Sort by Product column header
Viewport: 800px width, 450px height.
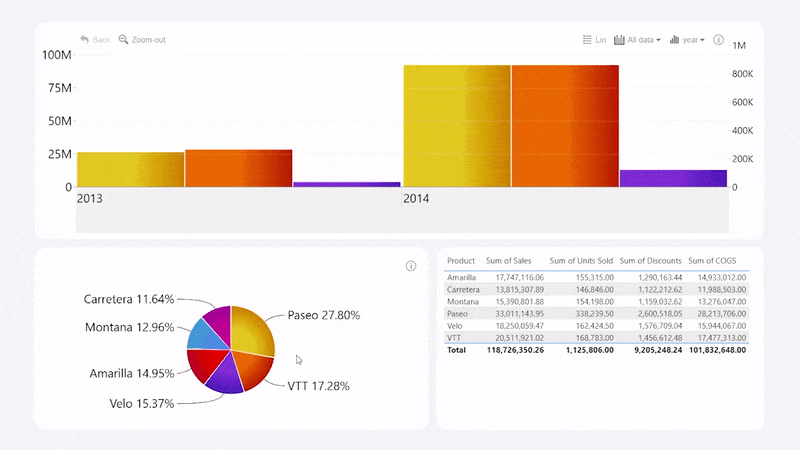pyautogui.click(x=461, y=261)
